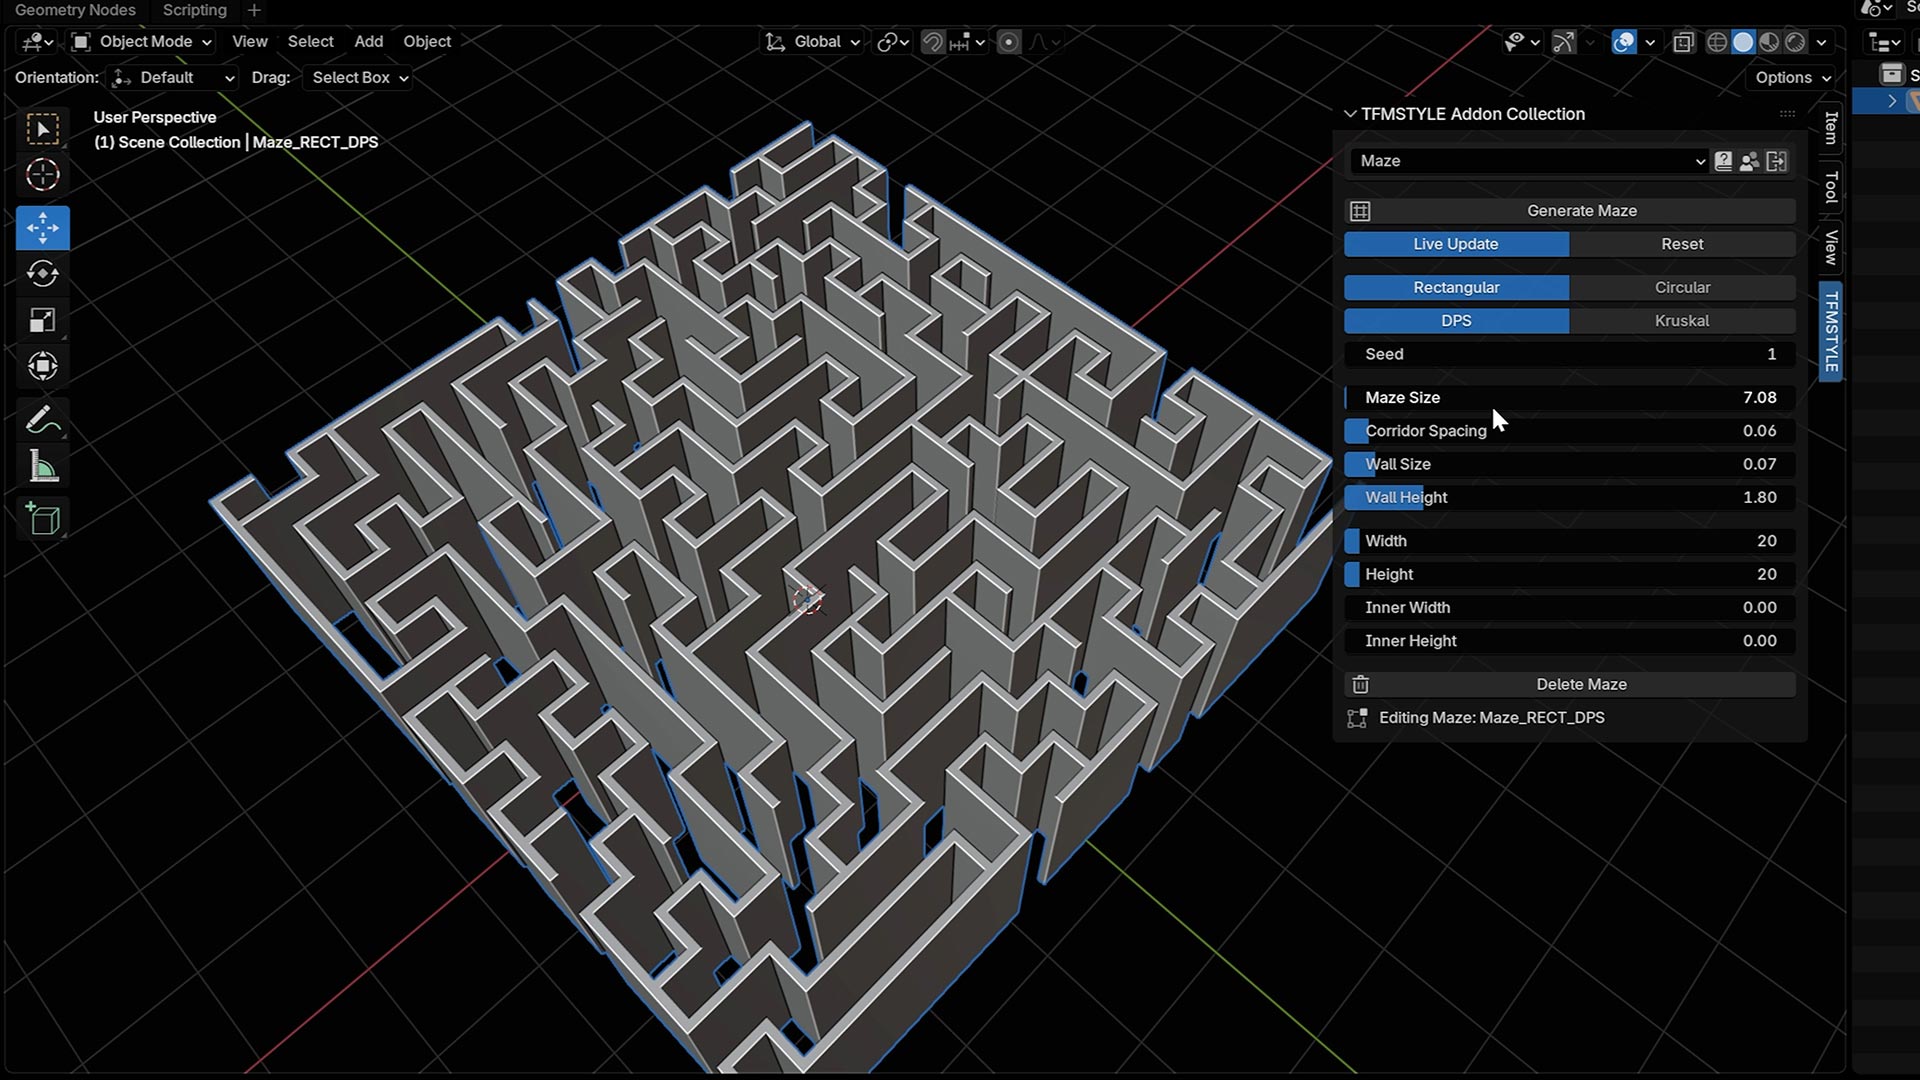Image resolution: width=1920 pixels, height=1080 pixels.
Task: Activate the Rotate tool
Action: click(x=42, y=274)
